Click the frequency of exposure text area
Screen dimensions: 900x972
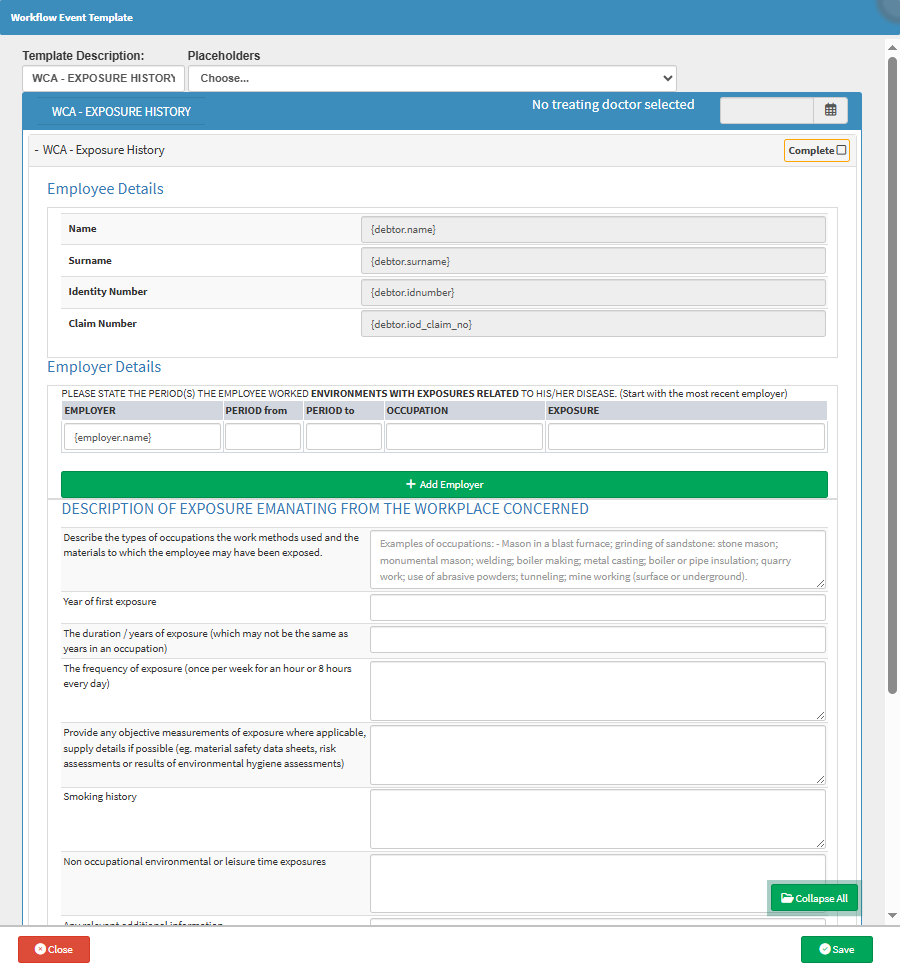(597, 690)
